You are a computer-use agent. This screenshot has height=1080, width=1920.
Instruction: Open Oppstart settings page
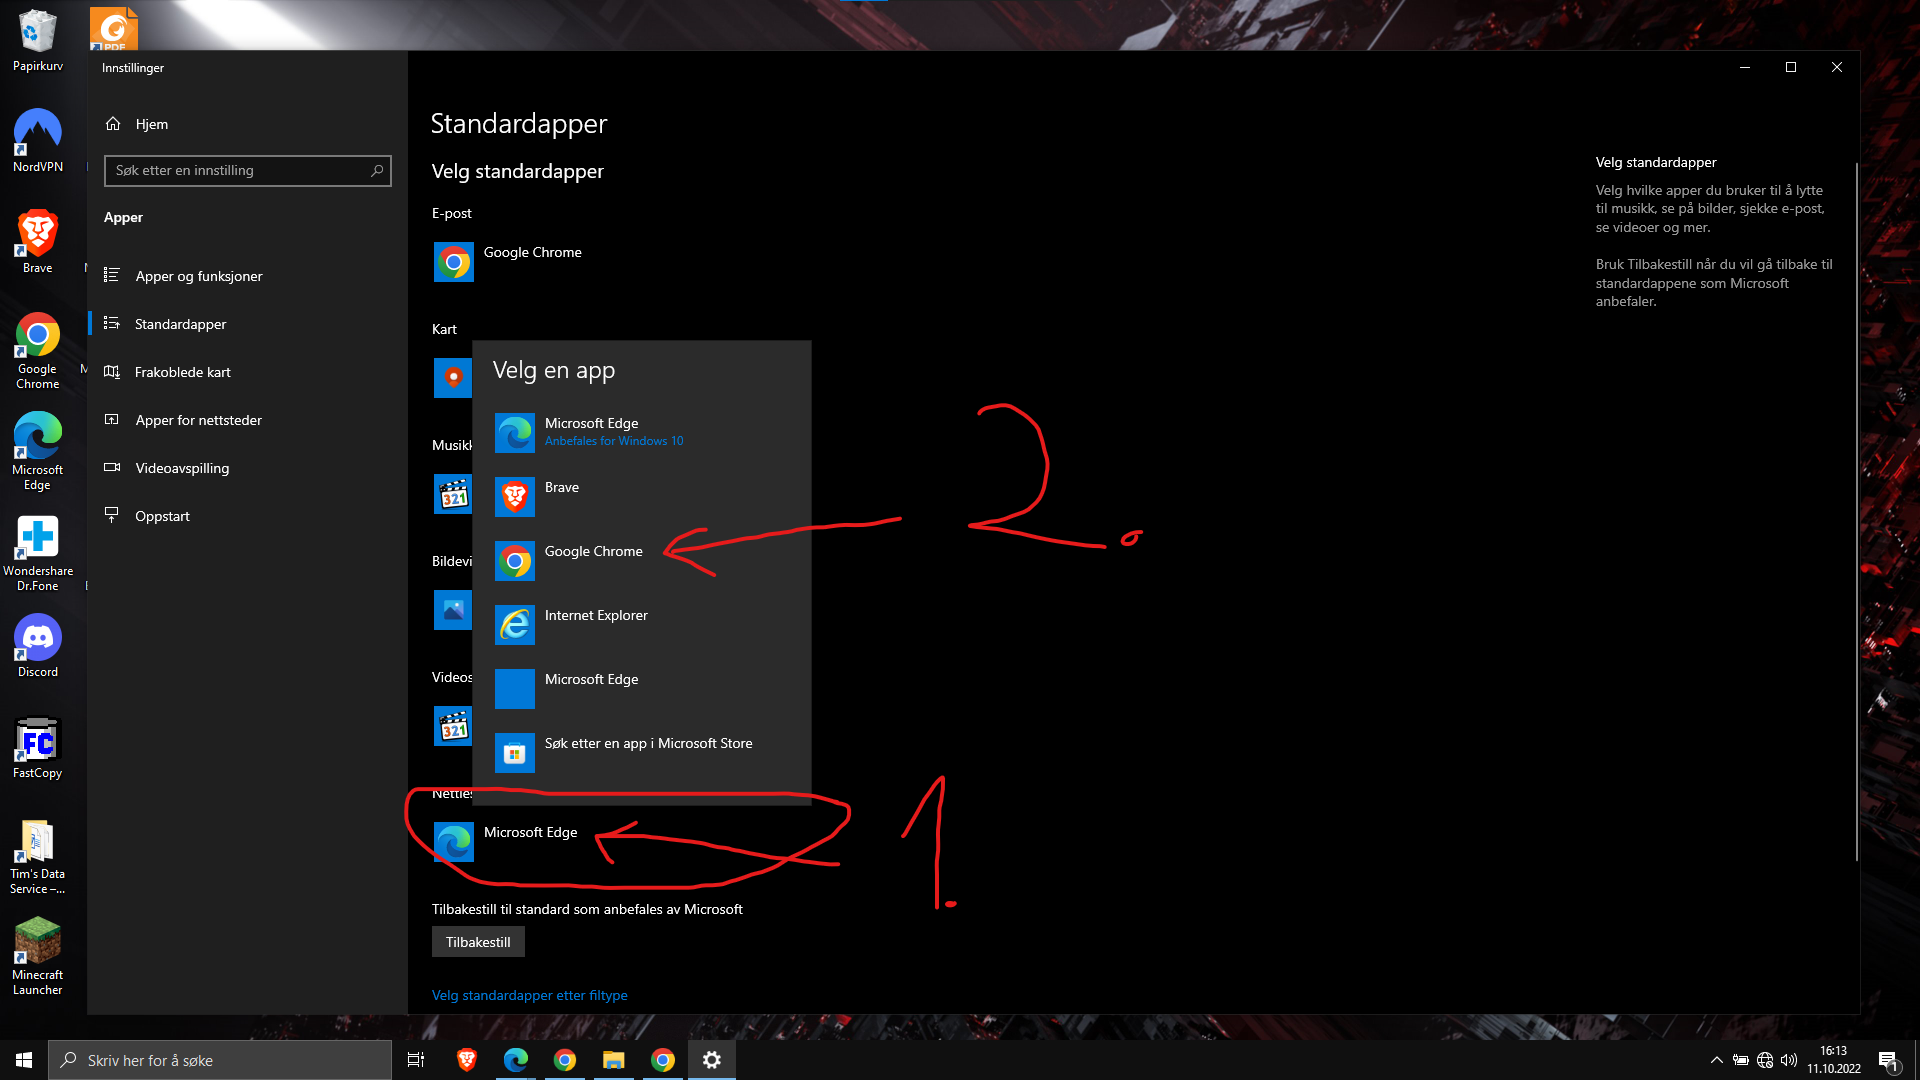pos(162,516)
